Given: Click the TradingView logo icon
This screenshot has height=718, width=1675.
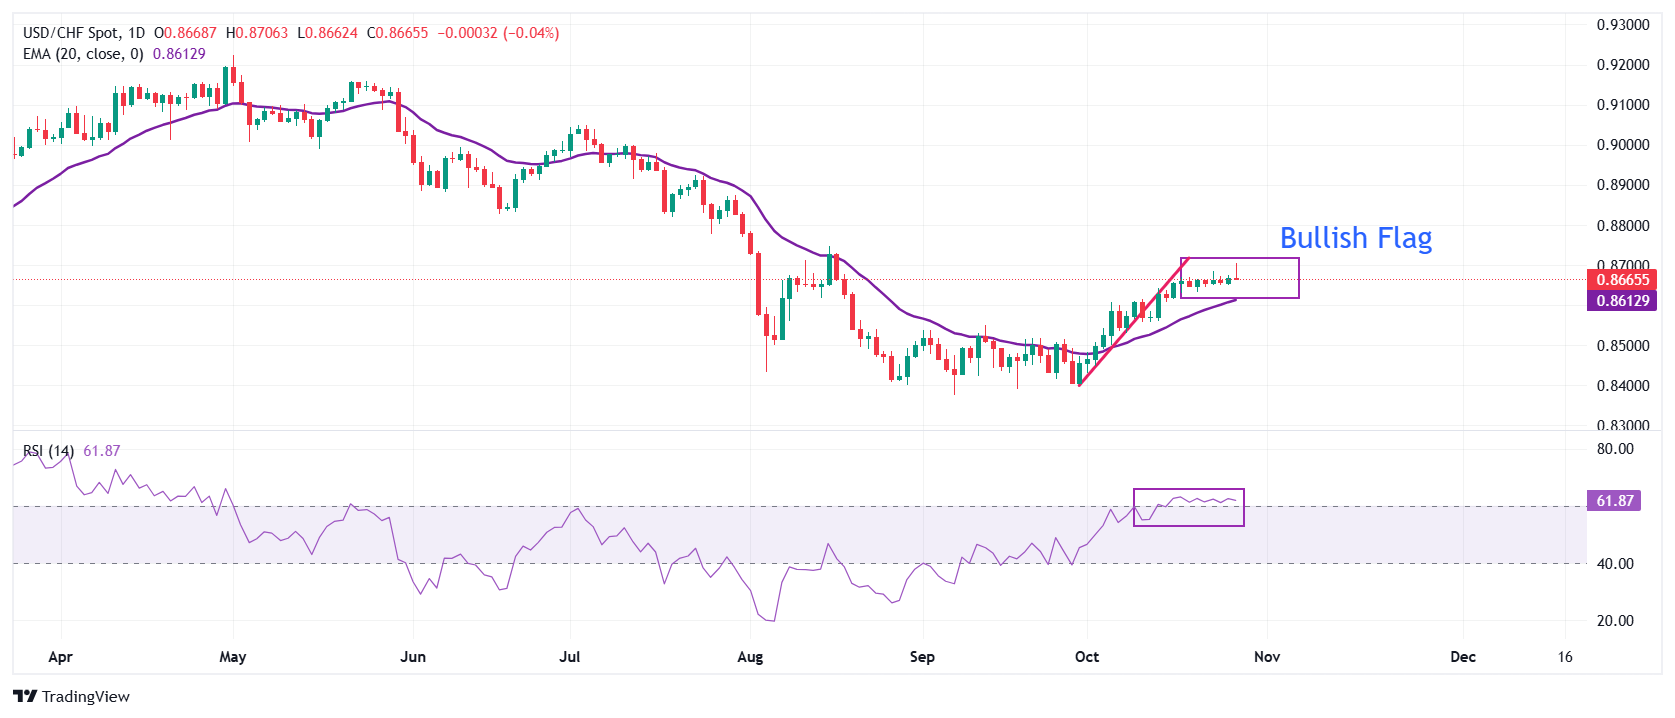Looking at the screenshot, I should point(25,696).
